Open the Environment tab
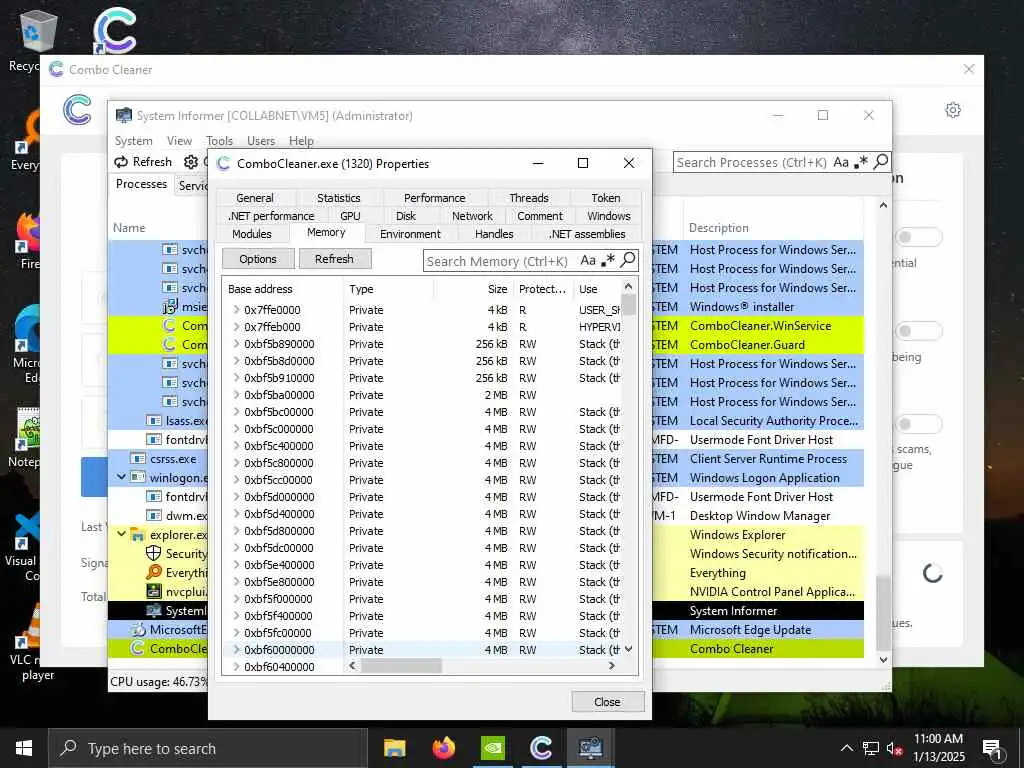Viewport: 1024px width, 768px height. (410, 234)
